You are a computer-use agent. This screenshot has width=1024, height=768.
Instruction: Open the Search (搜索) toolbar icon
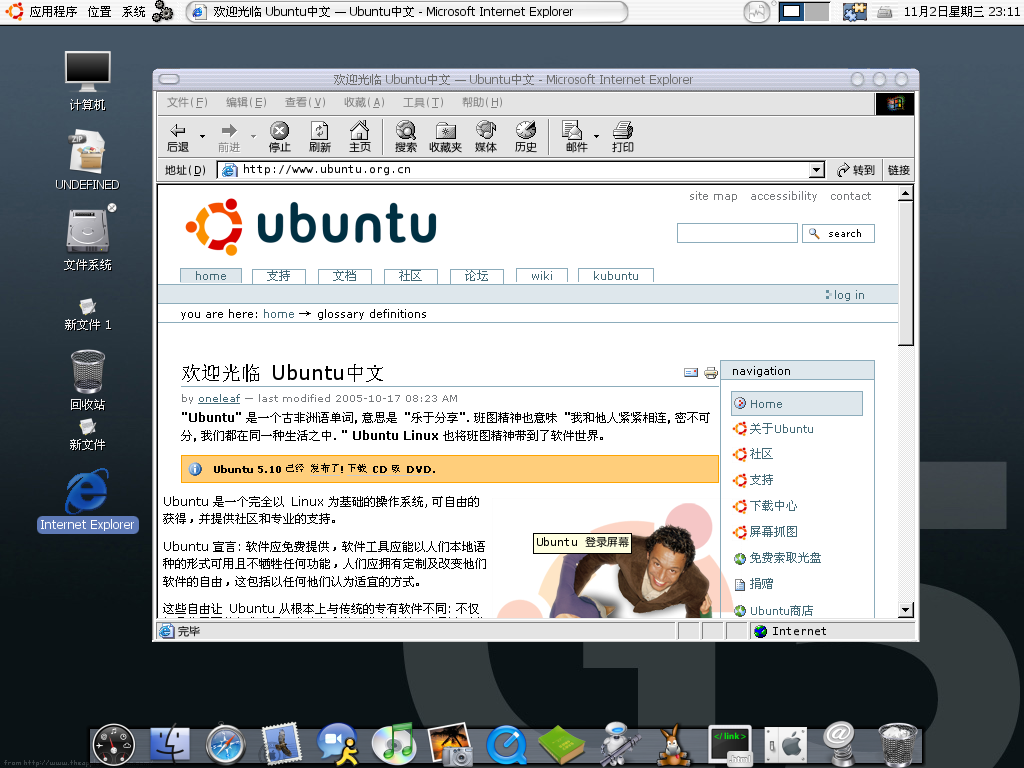click(406, 137)
